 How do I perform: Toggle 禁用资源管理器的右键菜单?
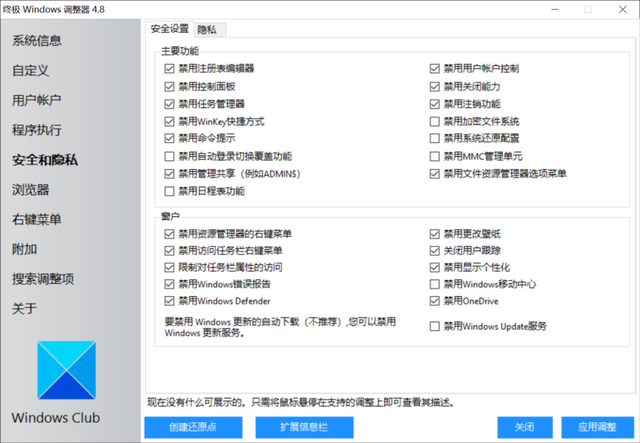coord(169,234)
